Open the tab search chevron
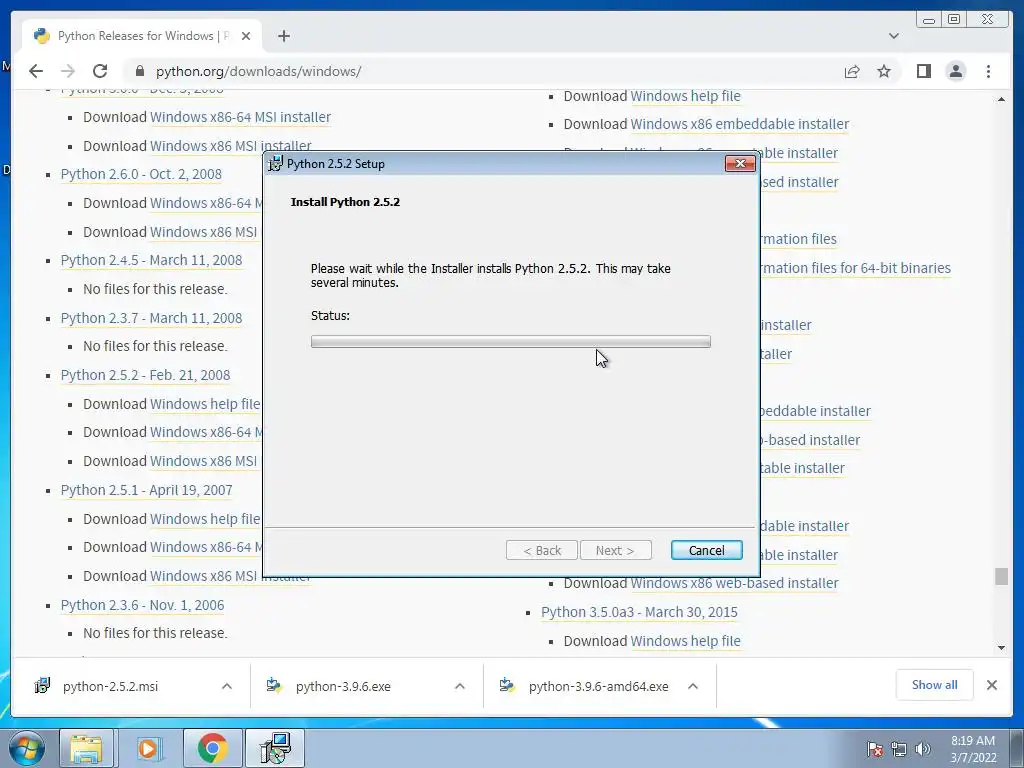 click(893, 36)
